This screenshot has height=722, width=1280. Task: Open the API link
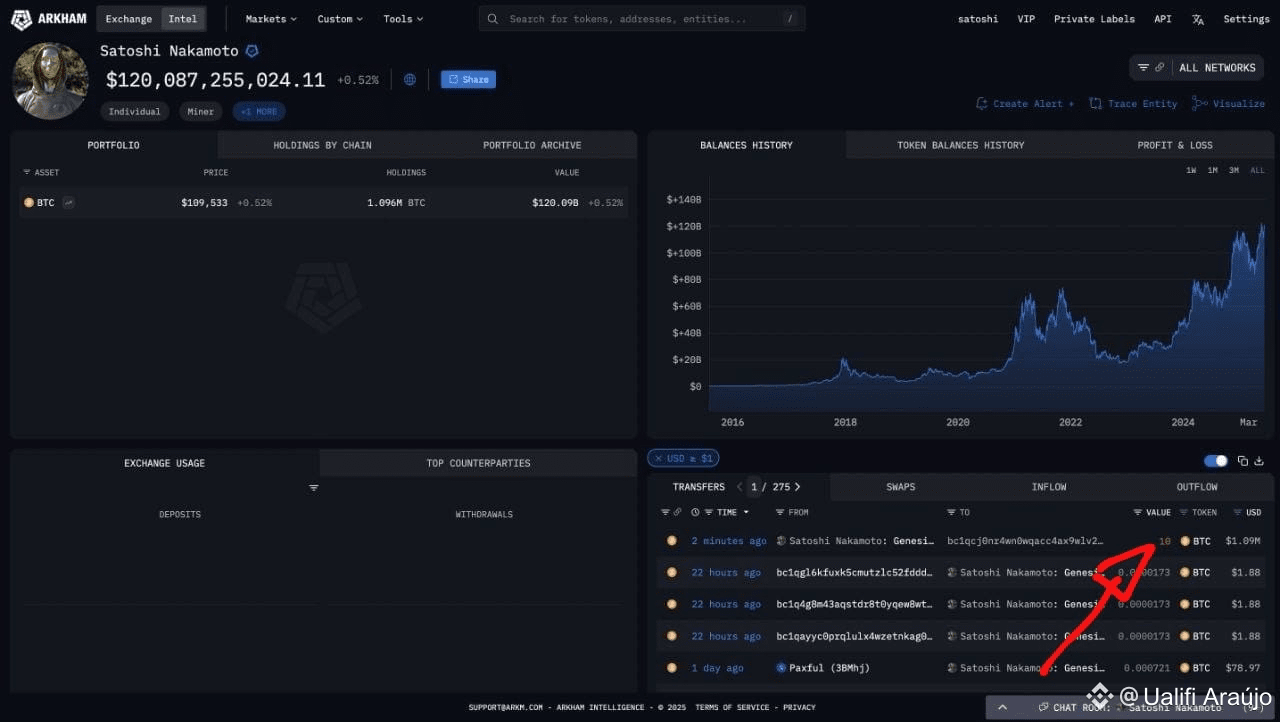tap(1162, 19)
